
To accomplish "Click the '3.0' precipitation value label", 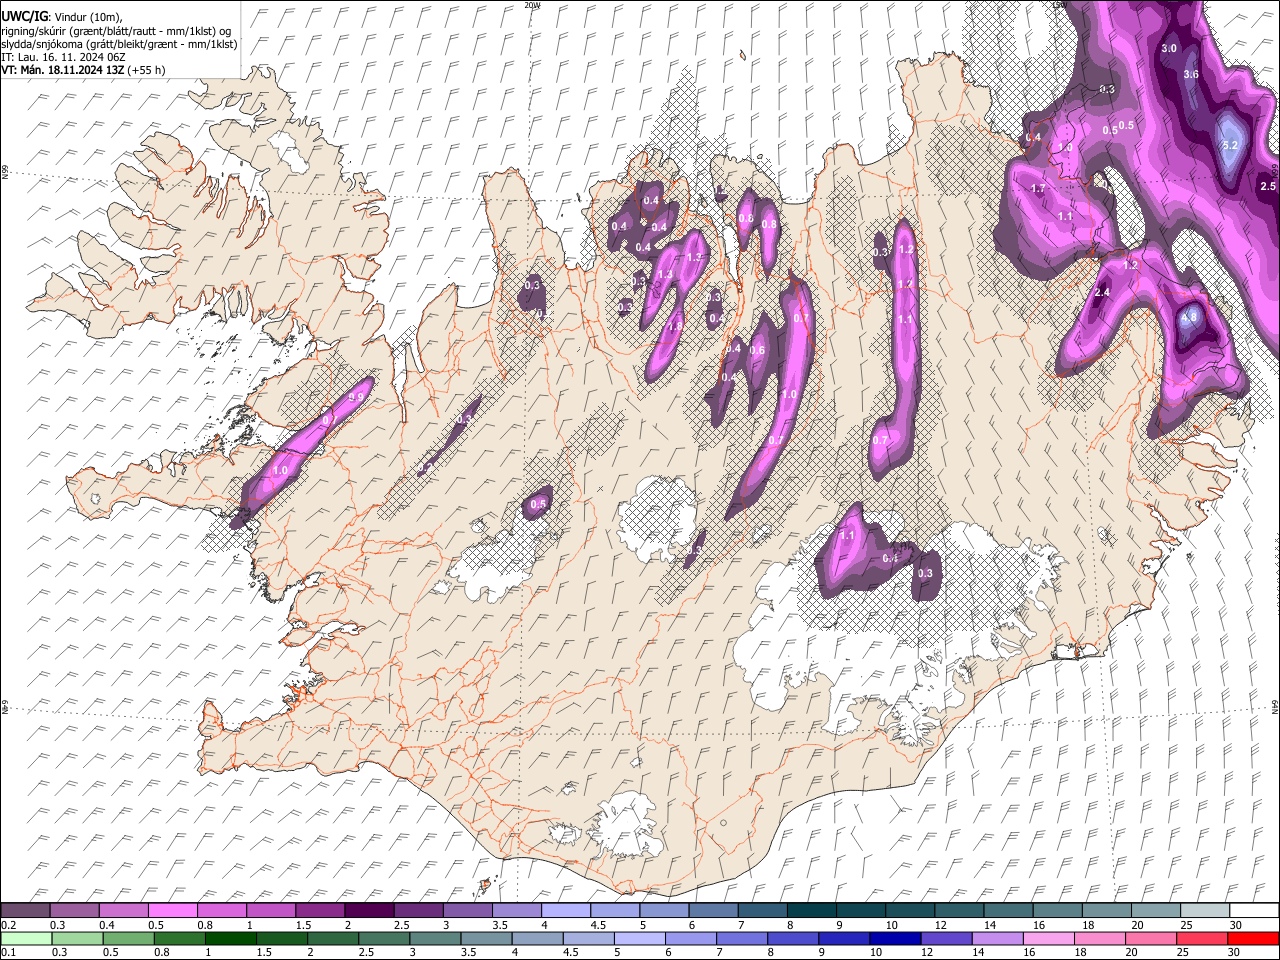I will (x=1169, y=48).
